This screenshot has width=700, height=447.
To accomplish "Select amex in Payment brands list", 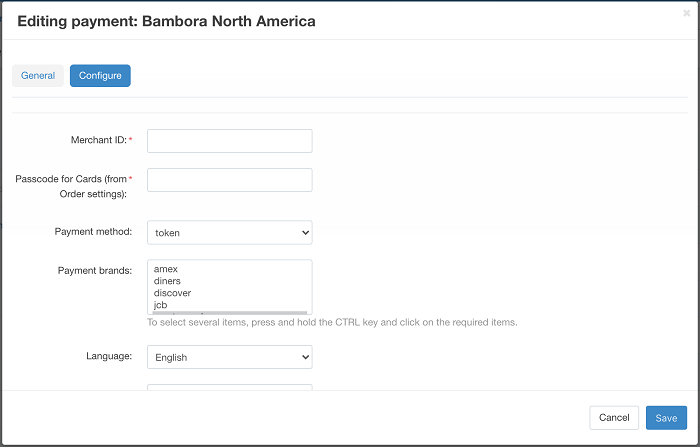I will [x=166, y=270].
